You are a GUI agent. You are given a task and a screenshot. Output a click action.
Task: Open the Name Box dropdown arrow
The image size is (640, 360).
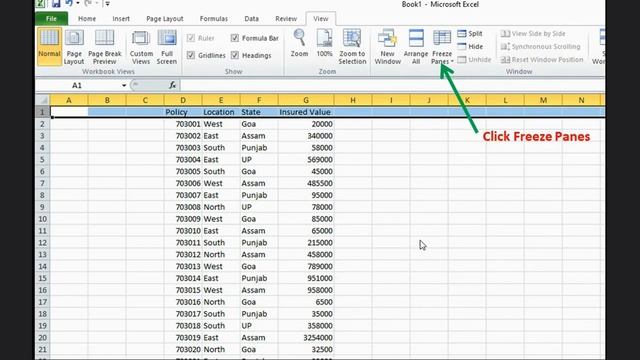click(x=124, y=85)
